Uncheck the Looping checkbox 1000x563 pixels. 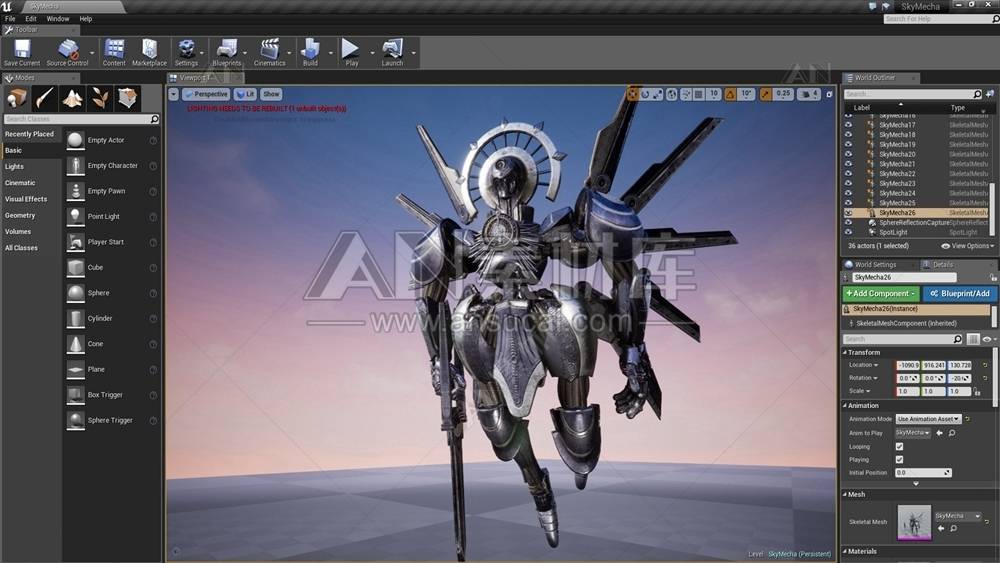(x=899, y=447)
